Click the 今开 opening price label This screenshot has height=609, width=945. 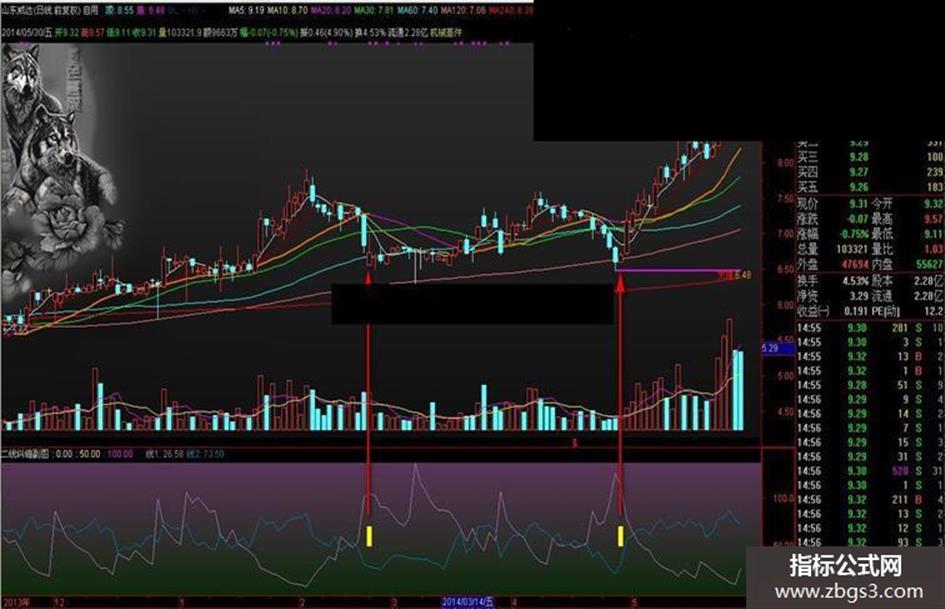[x=882, y=204]
